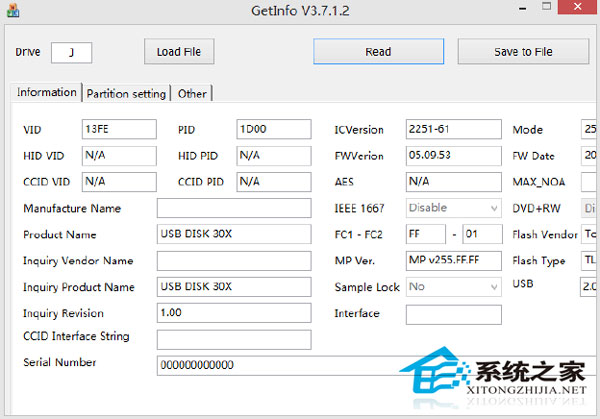Click the DVD+RW label

click(536, 209)
